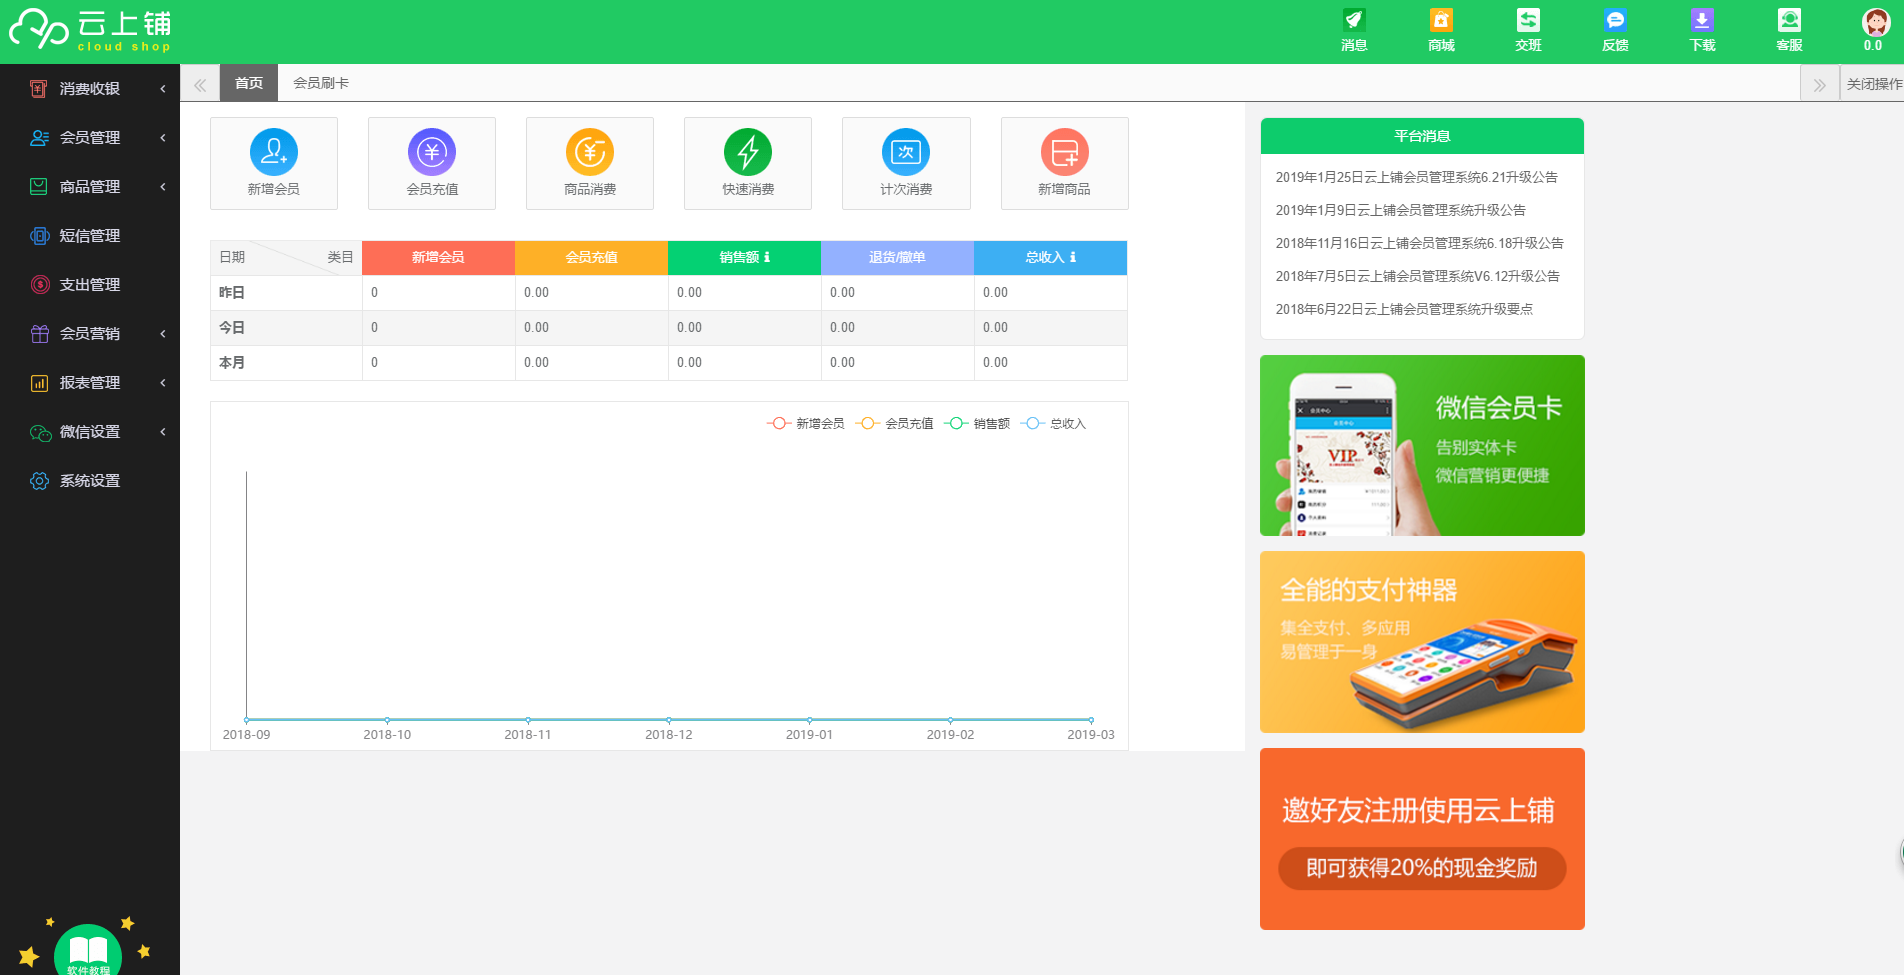Expand the 微信设置 menu chevron

click(163, 431)
